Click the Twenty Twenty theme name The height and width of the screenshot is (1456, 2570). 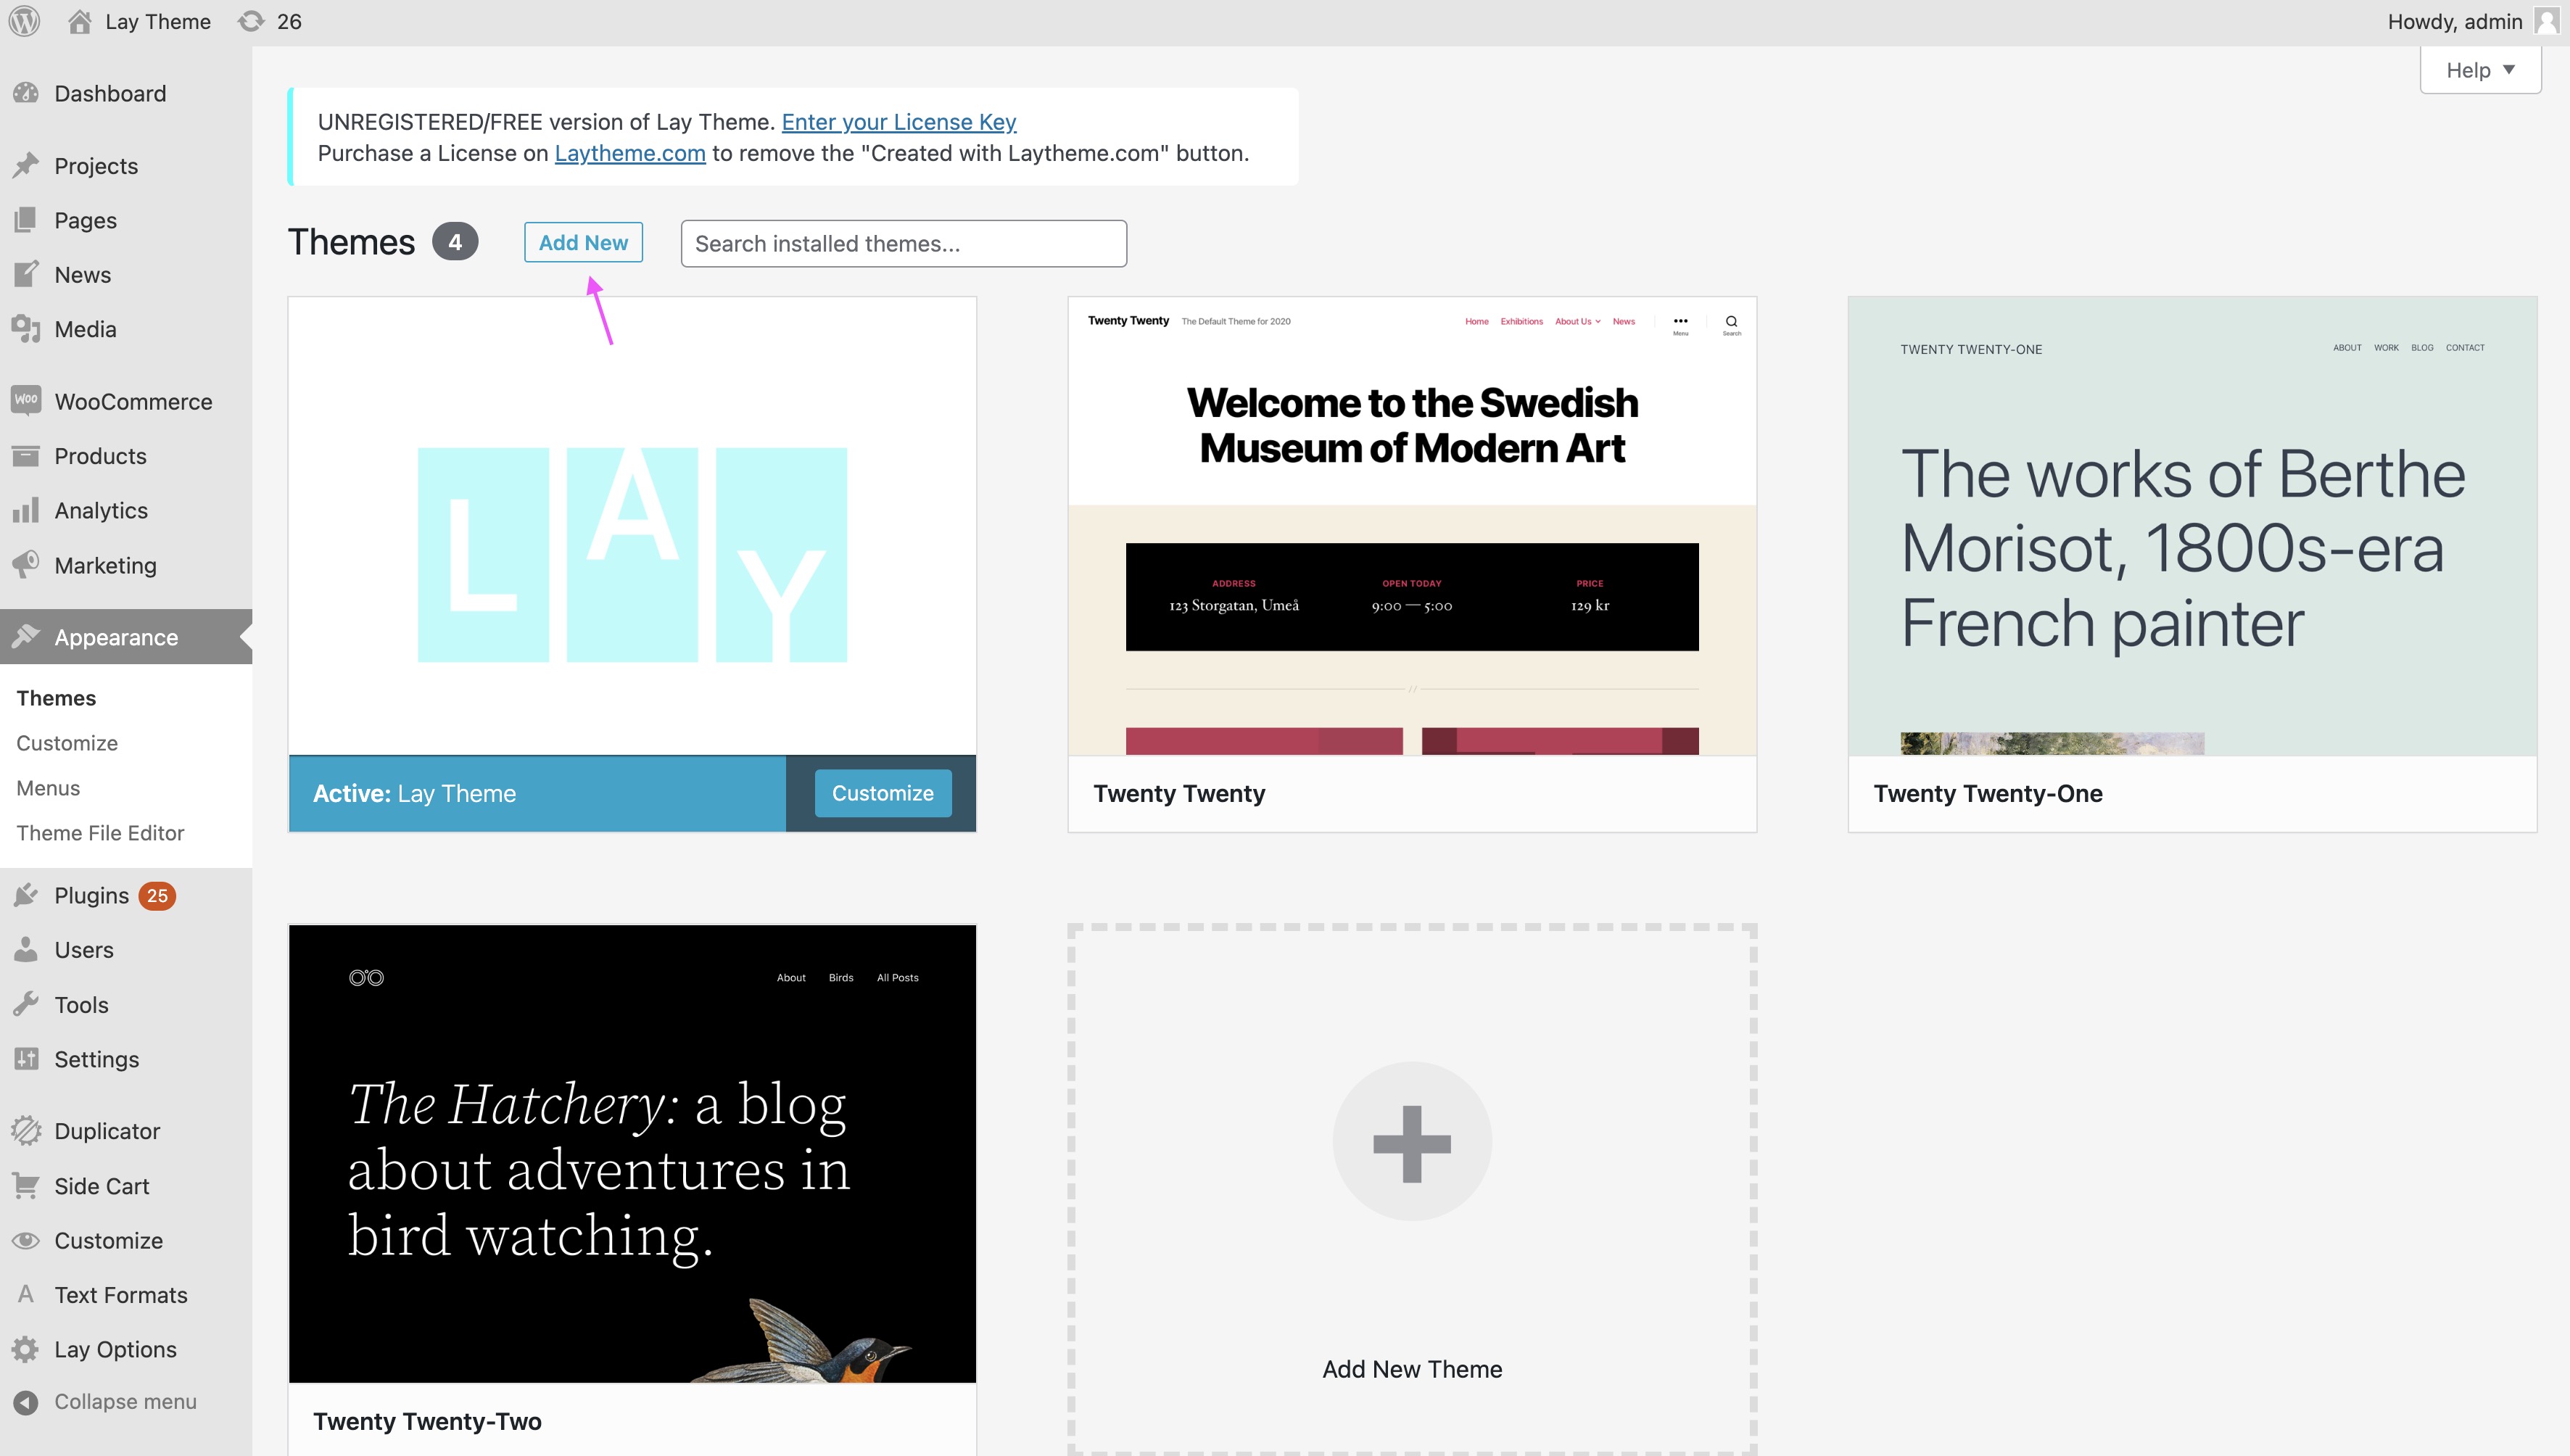pos(1179,793)
